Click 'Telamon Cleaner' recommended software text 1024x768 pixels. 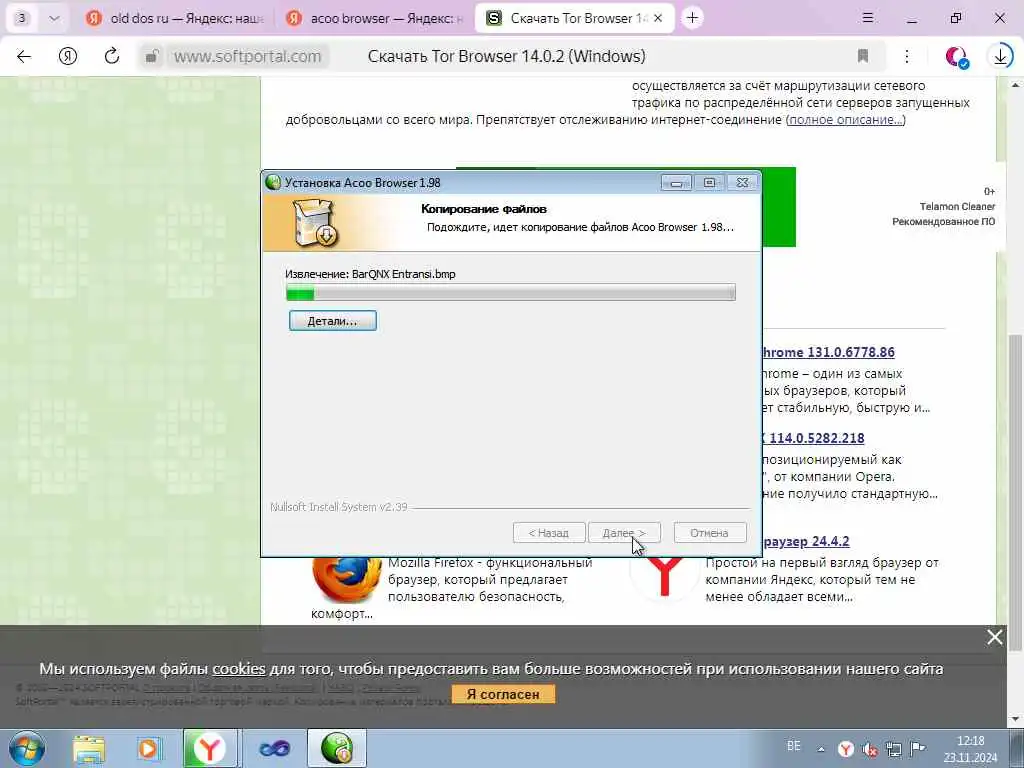pyautogui.click(x=957, y=206)
